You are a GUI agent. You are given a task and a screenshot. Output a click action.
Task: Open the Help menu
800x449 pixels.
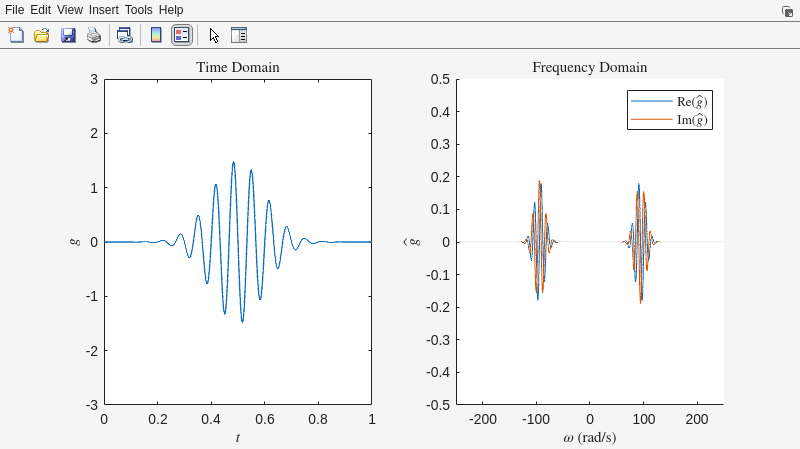click(171, 10)
